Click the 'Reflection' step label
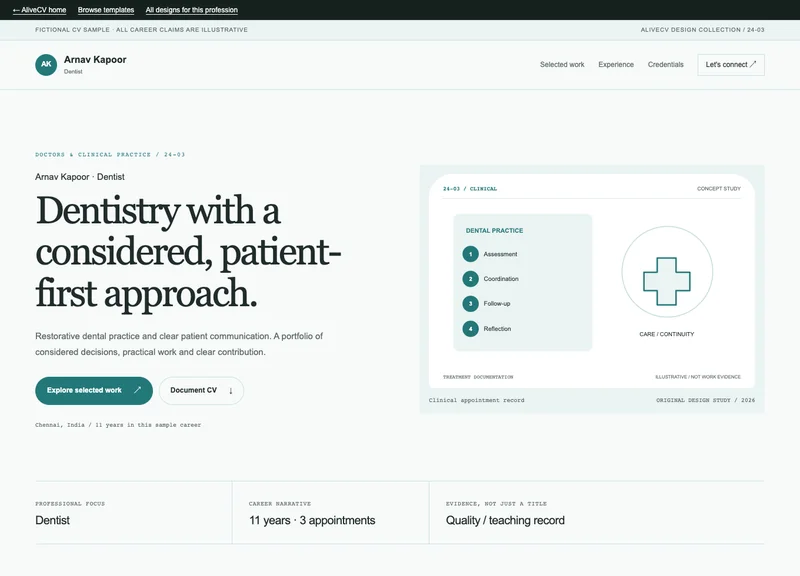The width and height of the screenshot is (800, 576). point(497,329)
